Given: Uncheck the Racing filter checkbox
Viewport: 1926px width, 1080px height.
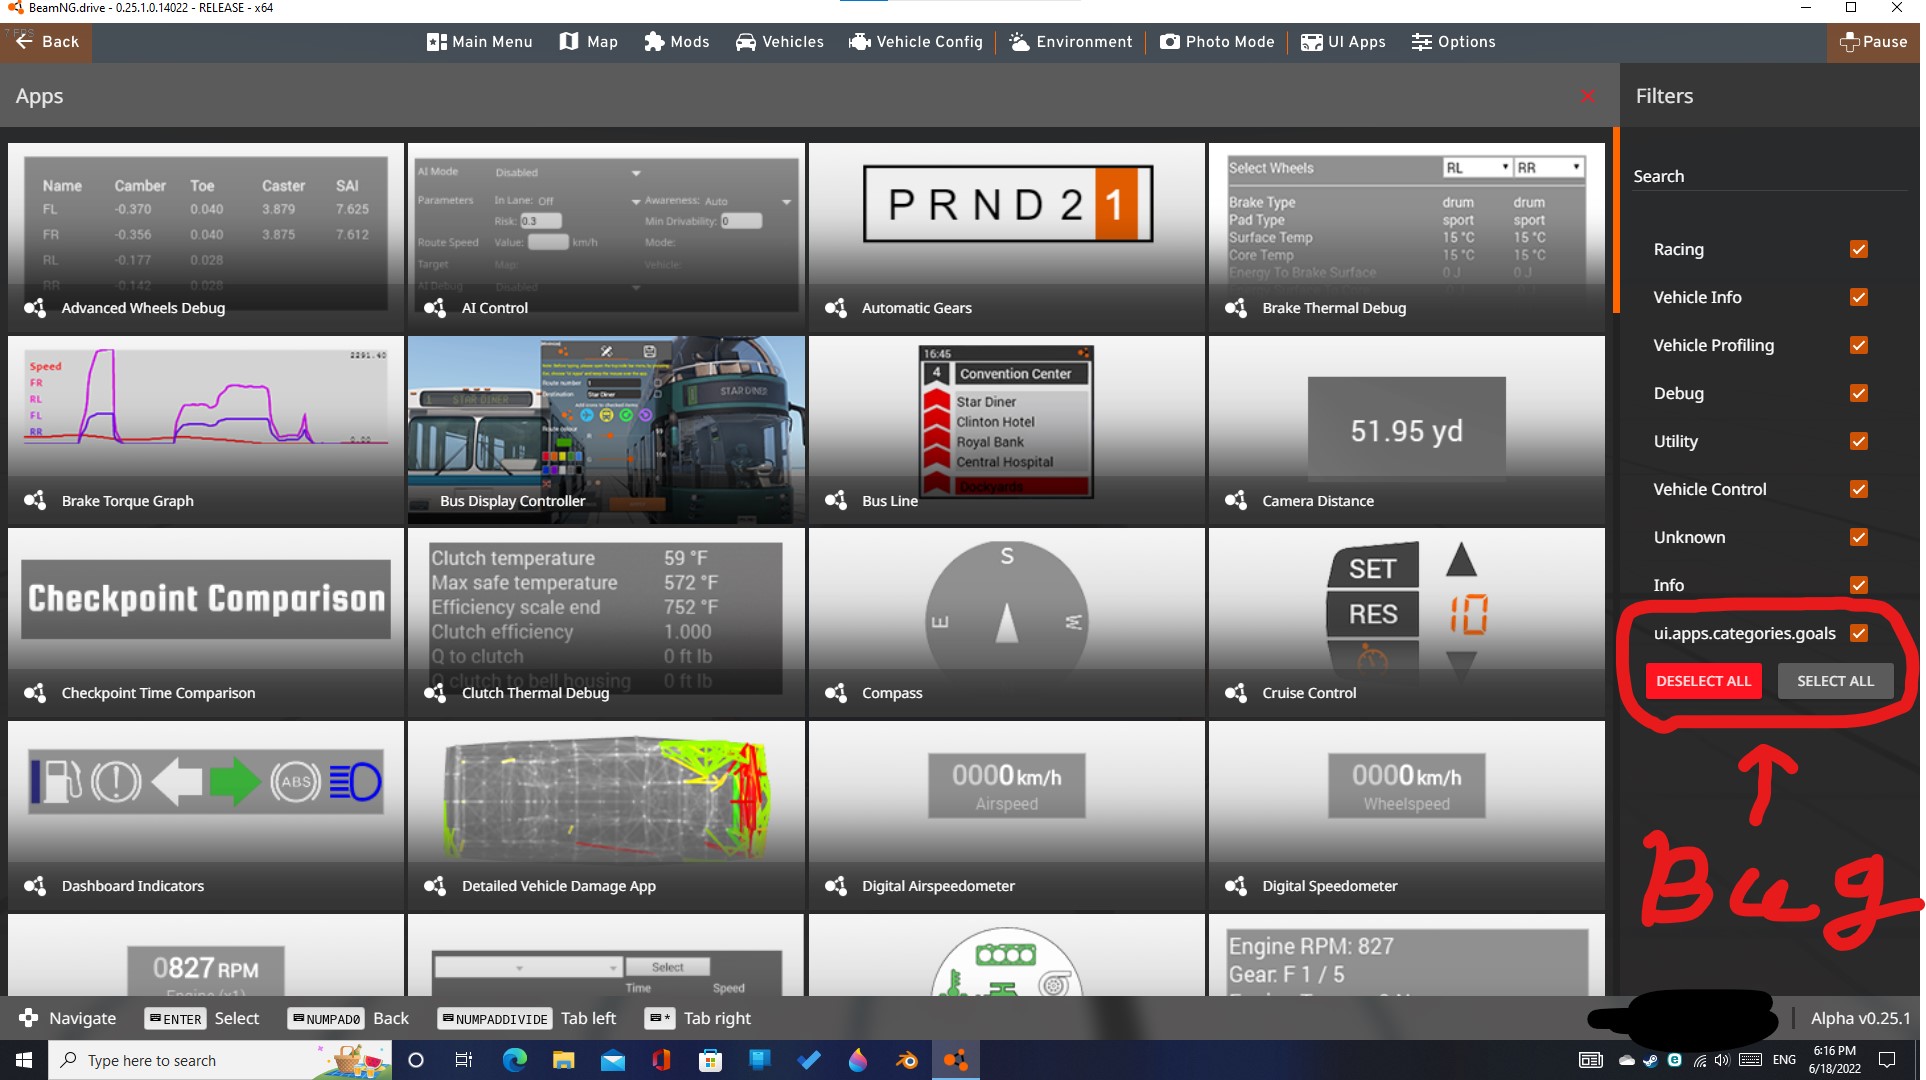Looking at the screenshot, I should coord(1859,249).
